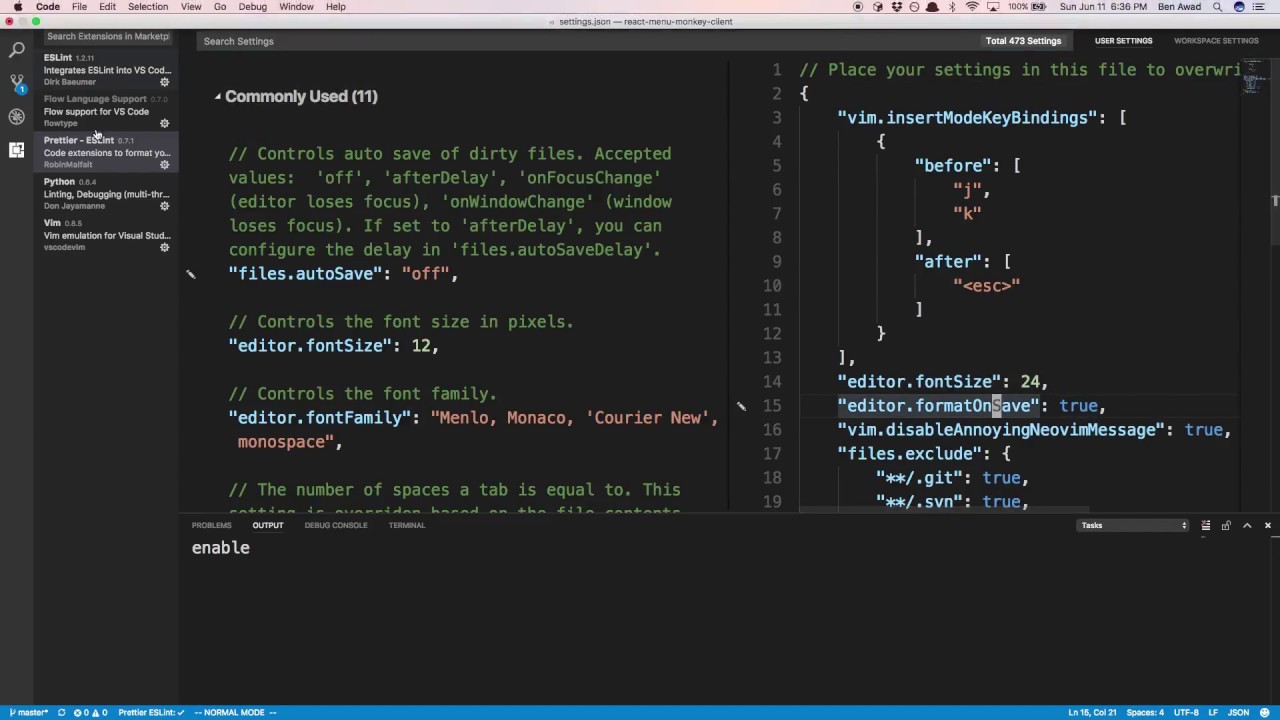Synchronize changes icon in status bar
1280x720 pixels.
click(x=61, y=712)
